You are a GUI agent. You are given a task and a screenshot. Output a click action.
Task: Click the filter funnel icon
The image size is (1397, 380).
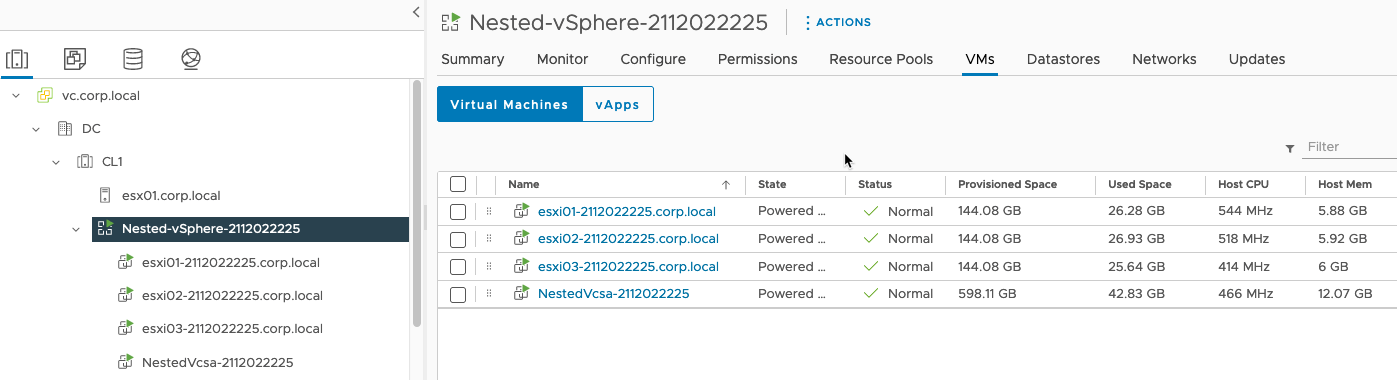(1290, 148)
